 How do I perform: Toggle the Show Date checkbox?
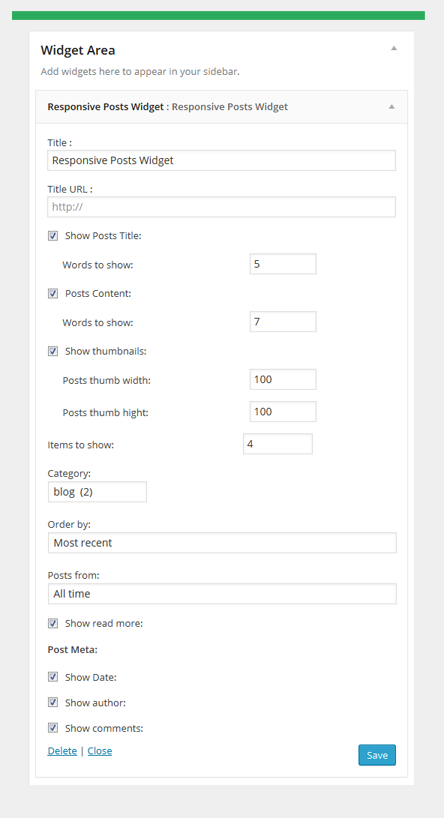tap(53, 677)
